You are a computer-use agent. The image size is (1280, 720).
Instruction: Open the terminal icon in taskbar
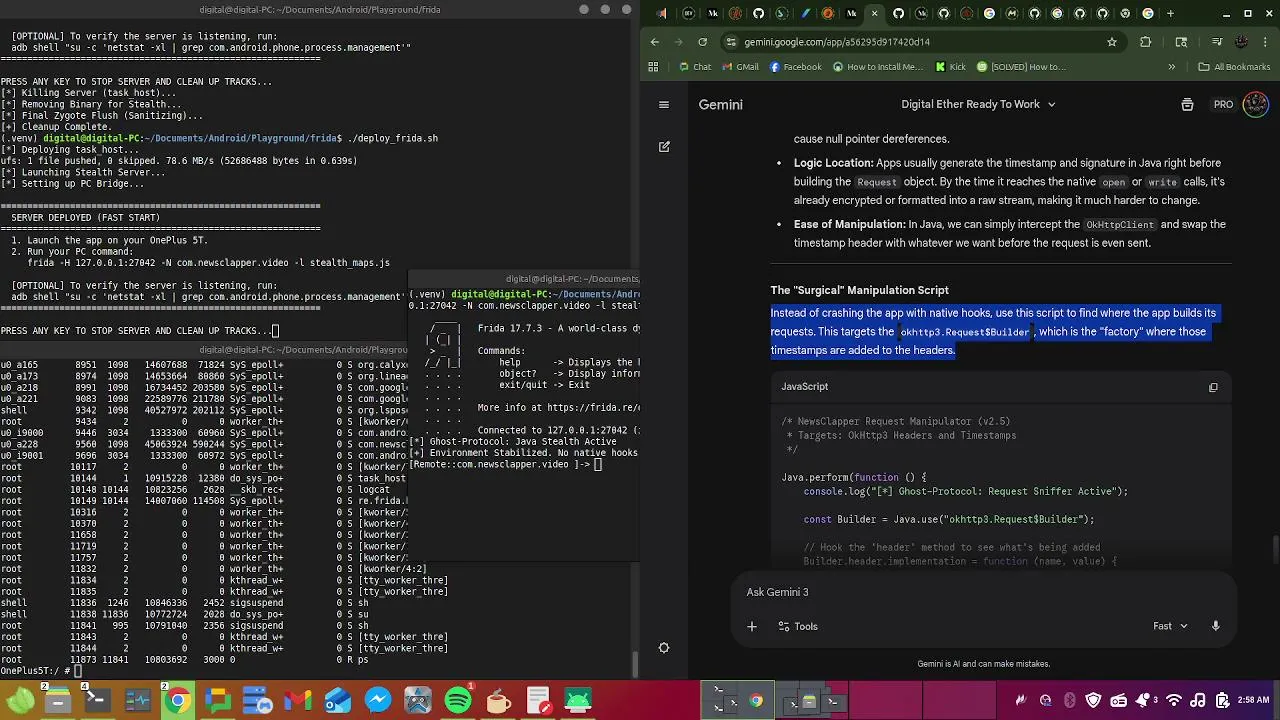[x=97, y=701]
